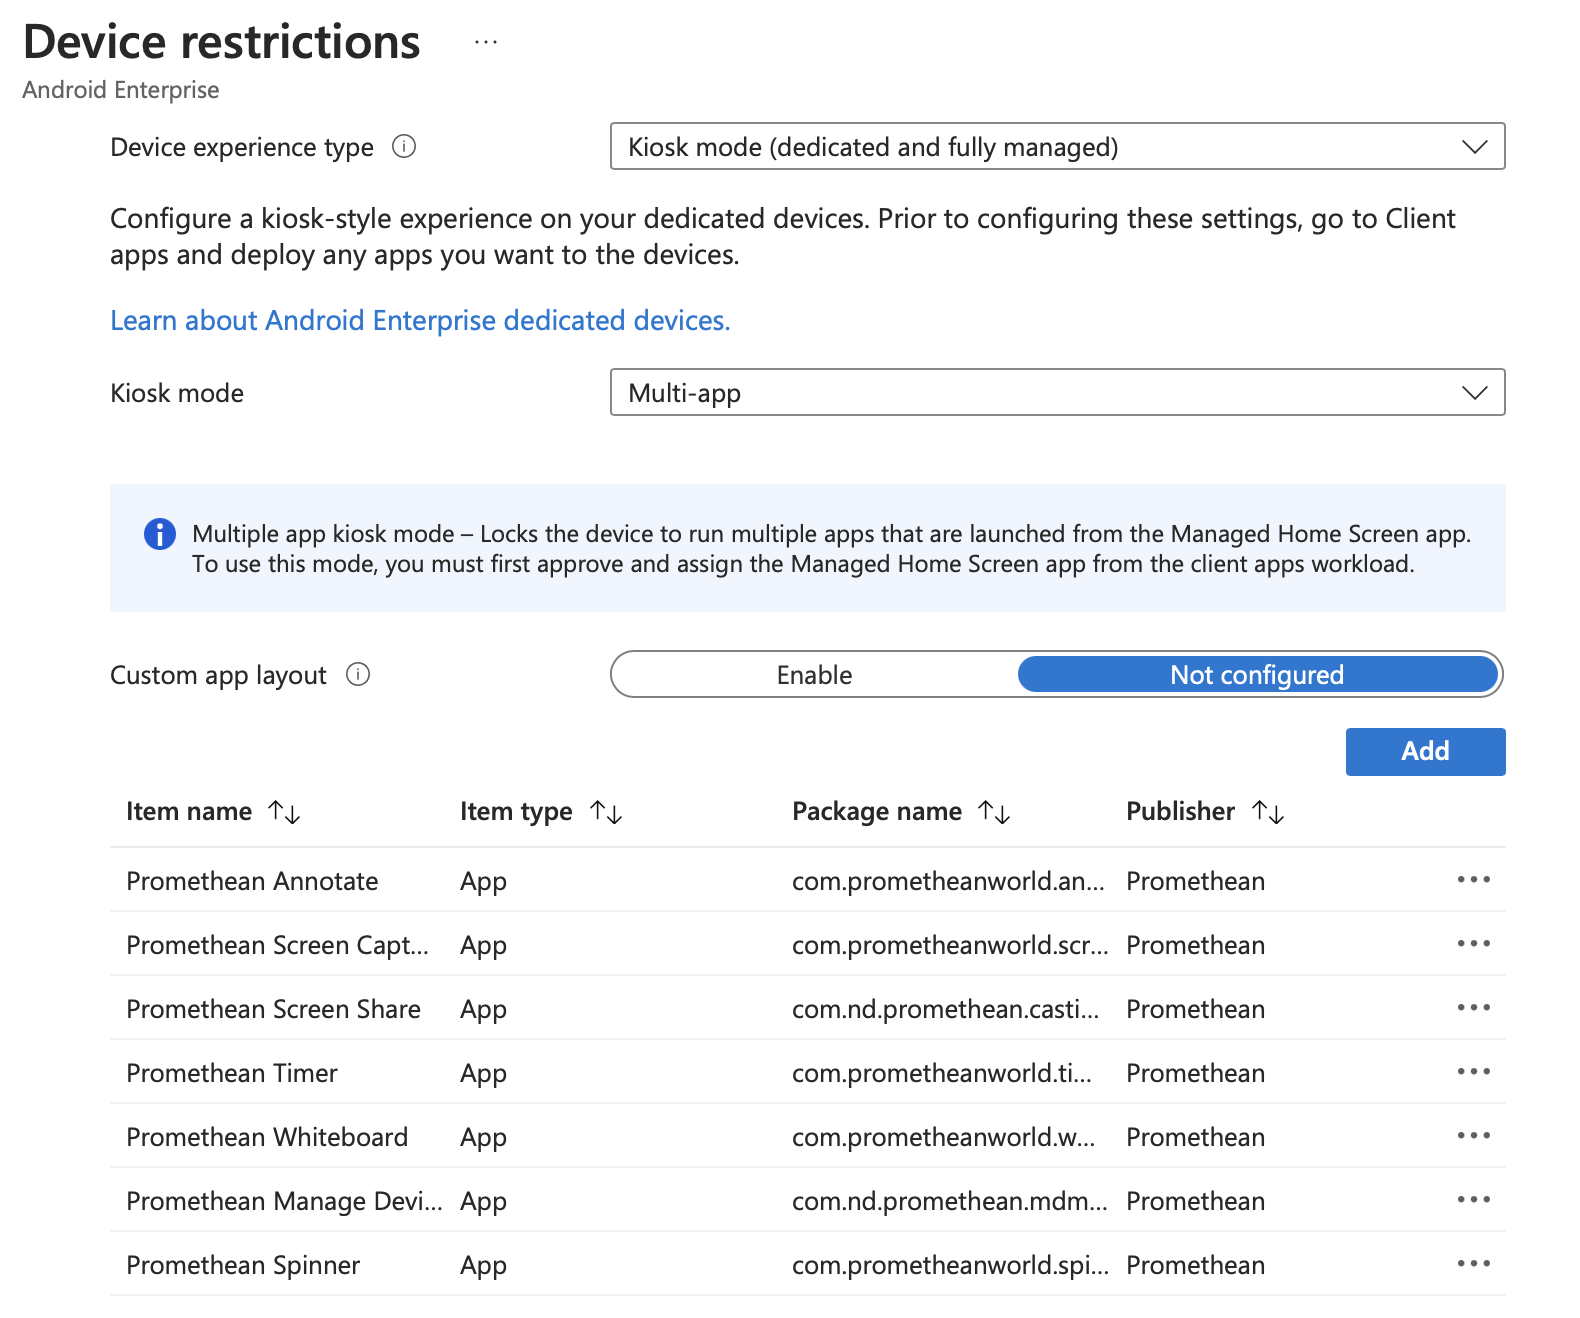
Task: Select the Promethean Spinner item name
Action: pos(243,1265)
